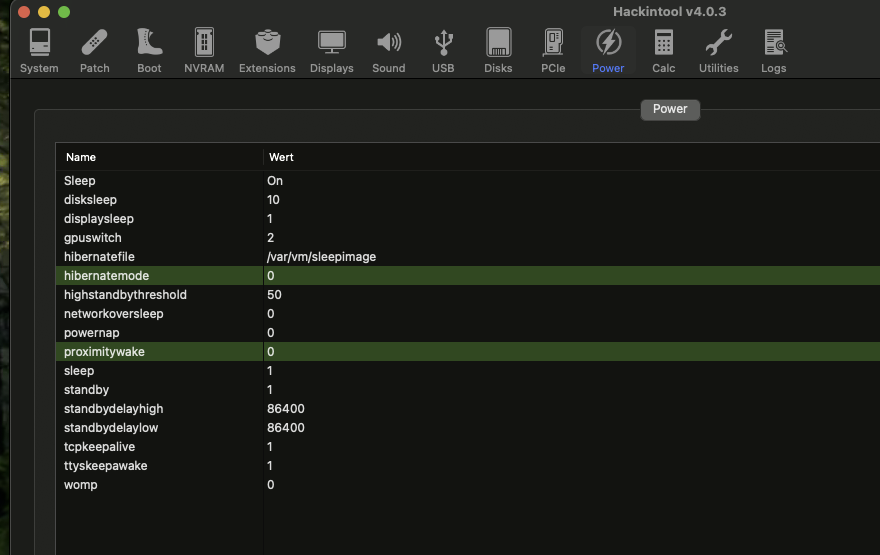This screenshot has height=555, width=880.
Task: Select the hibernatefile row
Action: pos(468,256)
